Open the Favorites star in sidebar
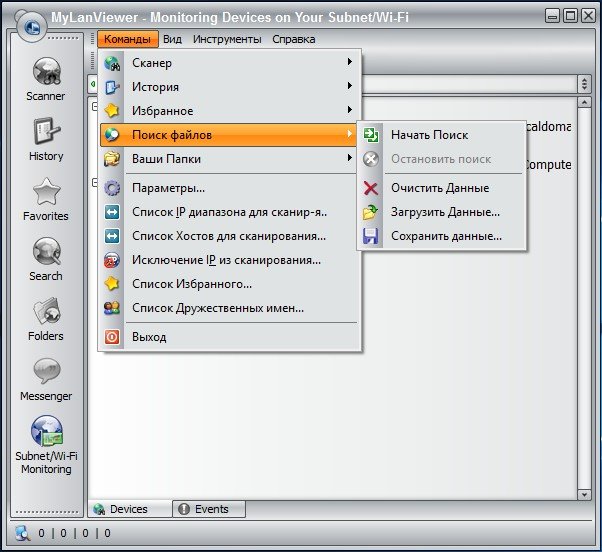Screen dimensions: 602x552 pyautogui.click(x=46, y=191)
